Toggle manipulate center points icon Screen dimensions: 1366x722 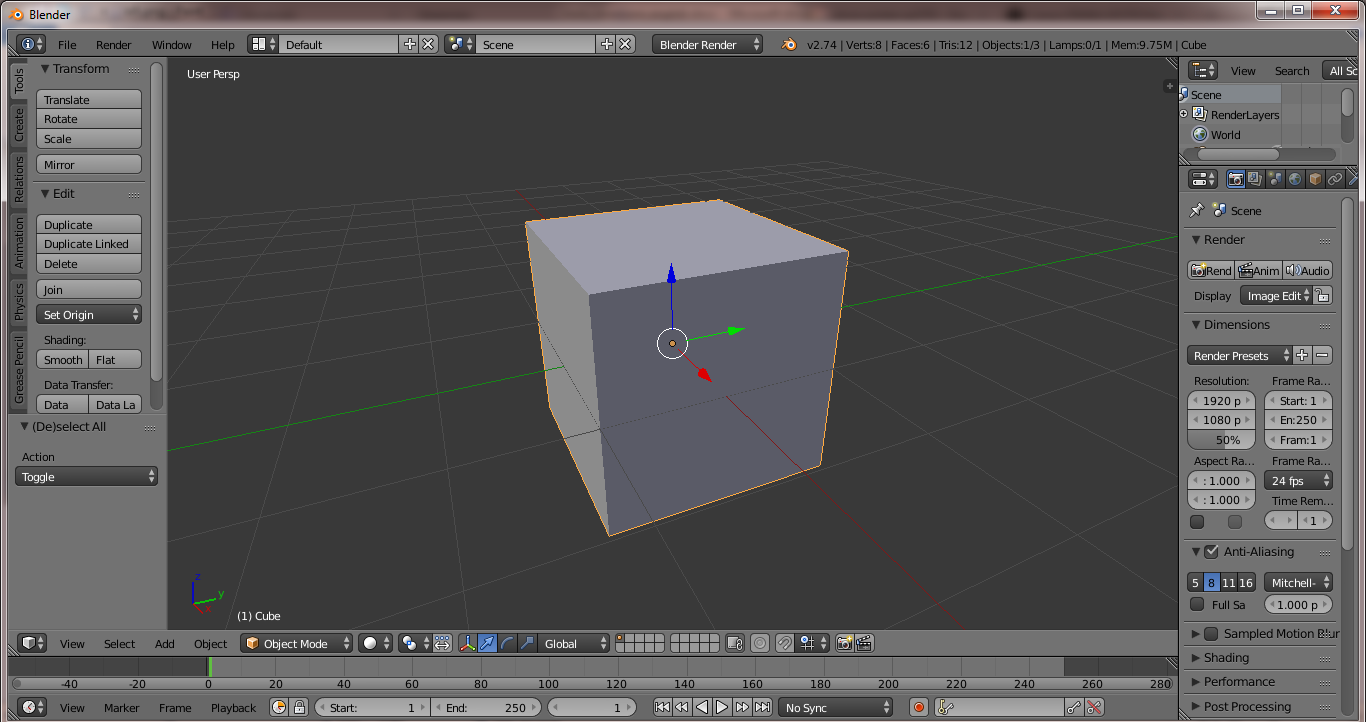pos(442,643)
